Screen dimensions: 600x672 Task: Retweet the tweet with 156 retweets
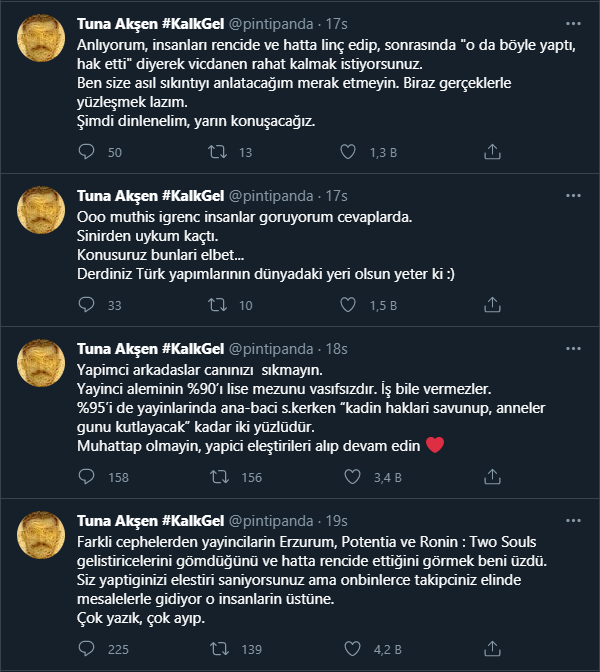(216, 477)
